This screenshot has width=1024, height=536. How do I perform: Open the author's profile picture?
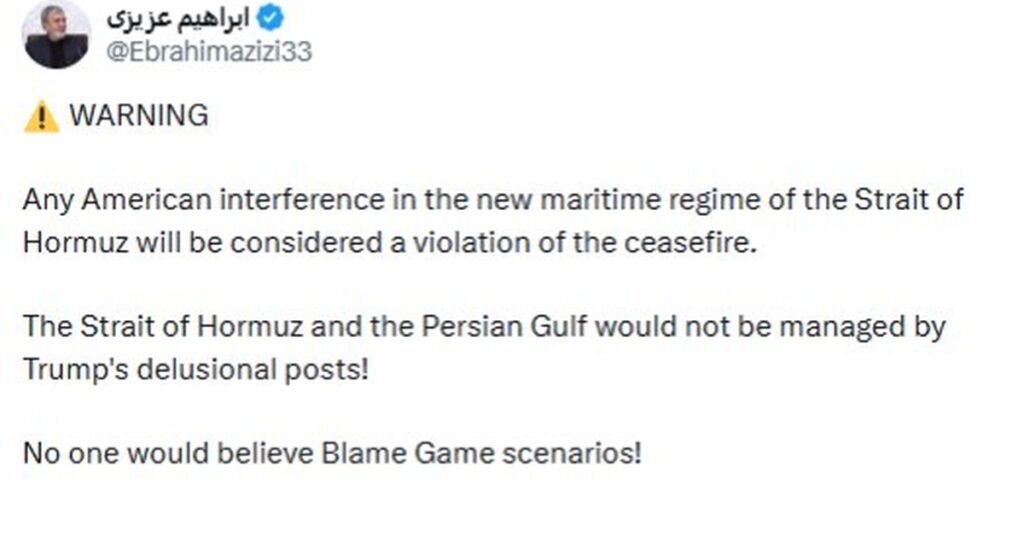[x=56, y=35]
